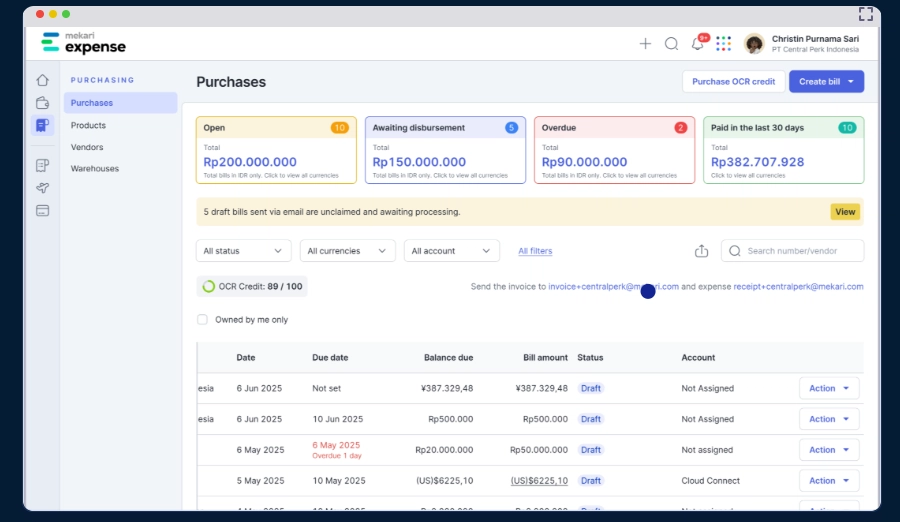Open the home icon in the sidebar
The width and height of the screenshot is (900, 522).
tap(42, 80)
